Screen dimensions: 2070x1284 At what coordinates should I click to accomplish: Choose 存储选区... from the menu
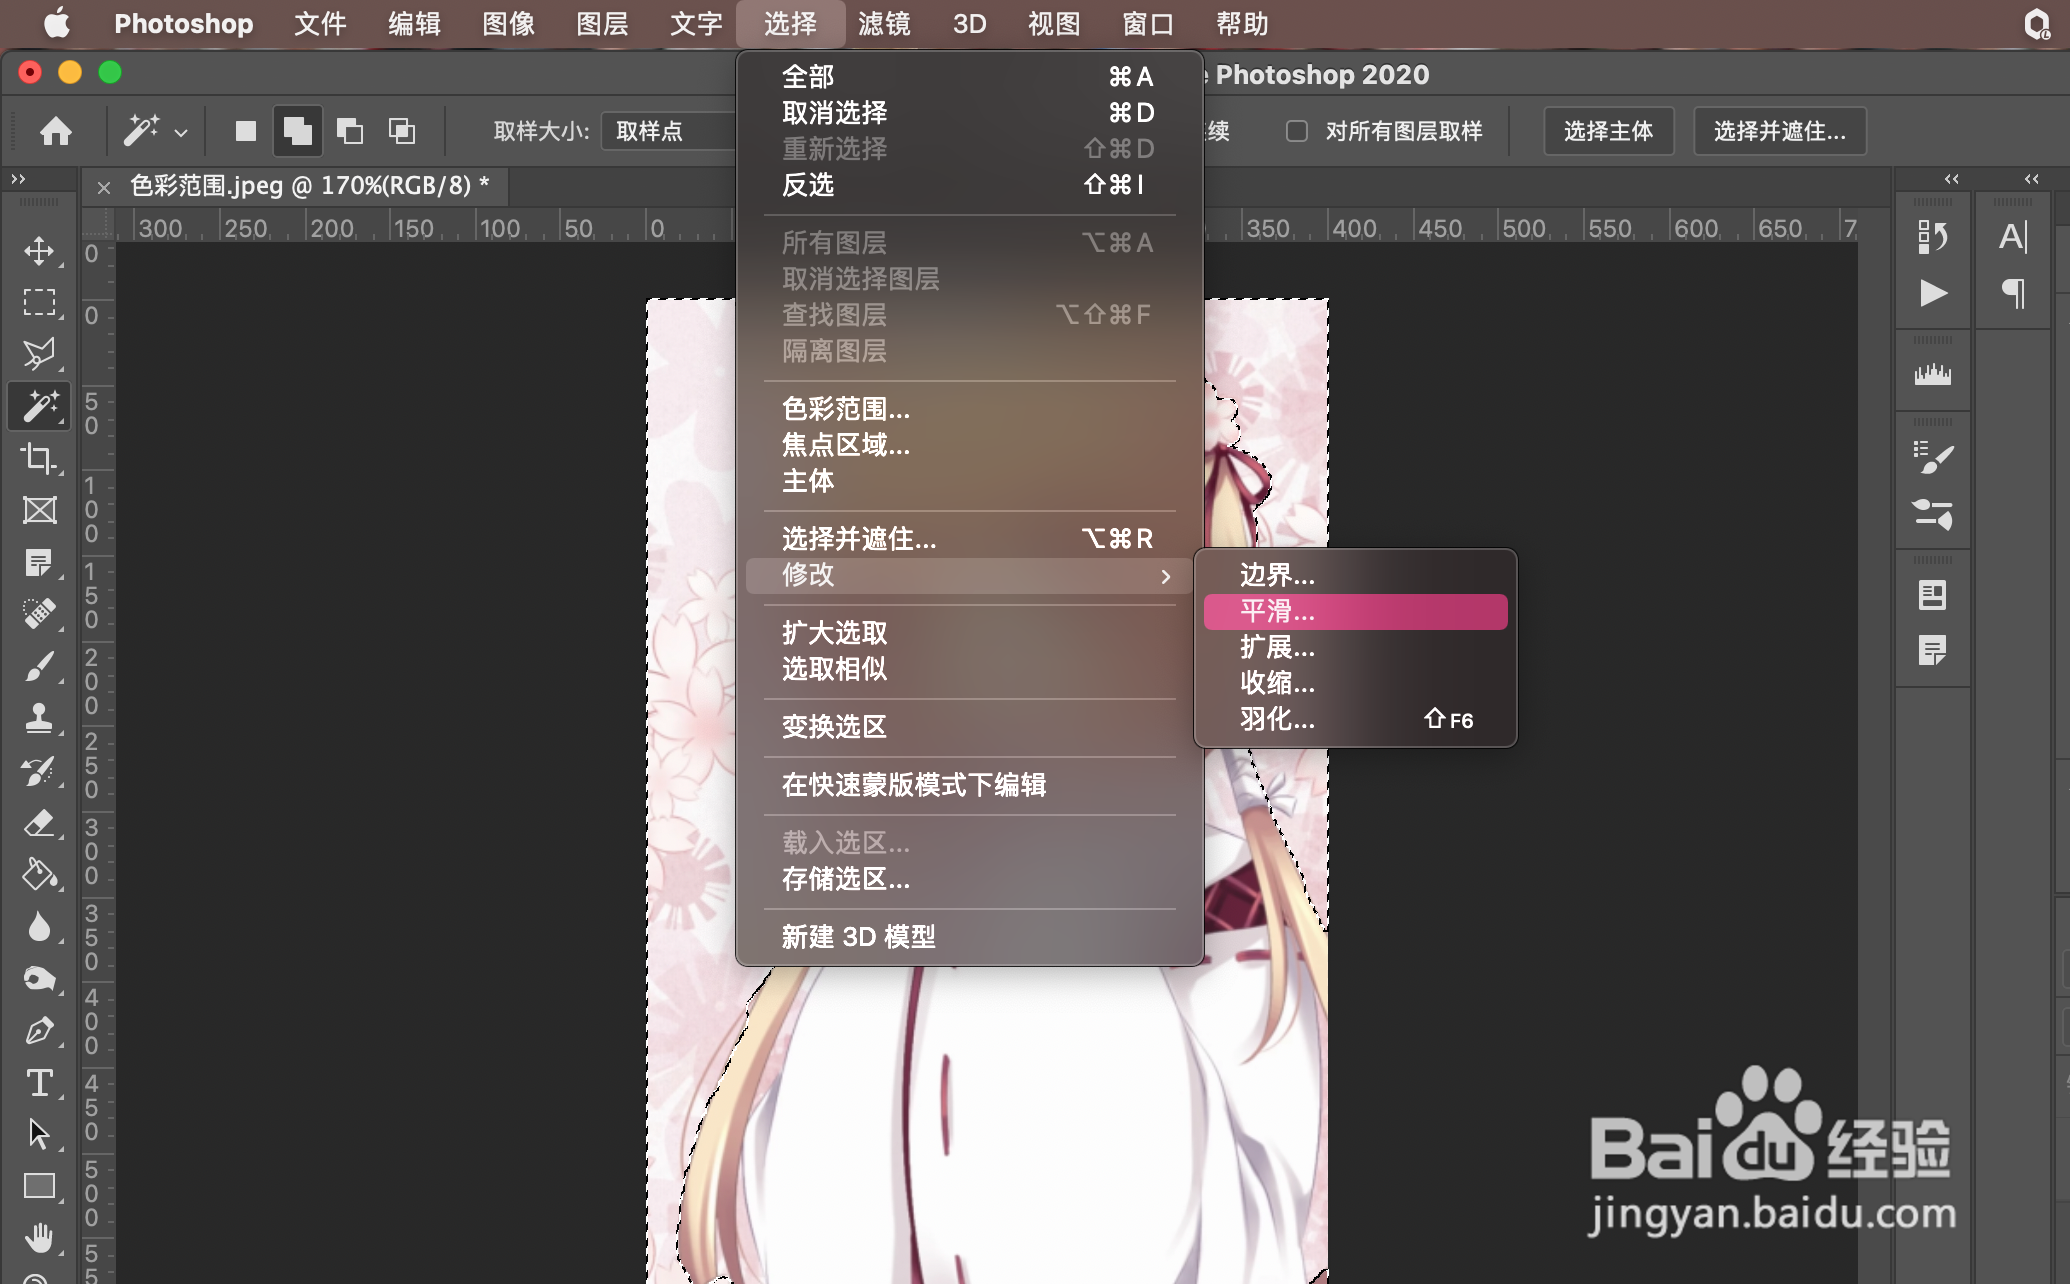[x=969, y=879]
